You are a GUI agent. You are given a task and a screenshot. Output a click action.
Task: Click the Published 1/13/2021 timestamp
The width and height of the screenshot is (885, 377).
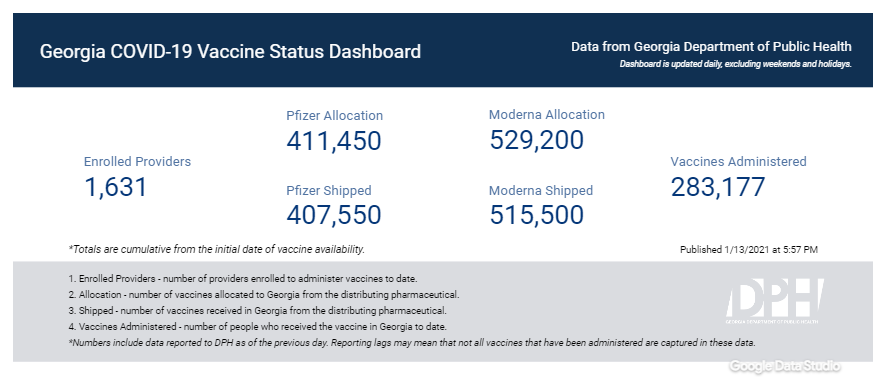pyautogui.click(x=748, y=249)
